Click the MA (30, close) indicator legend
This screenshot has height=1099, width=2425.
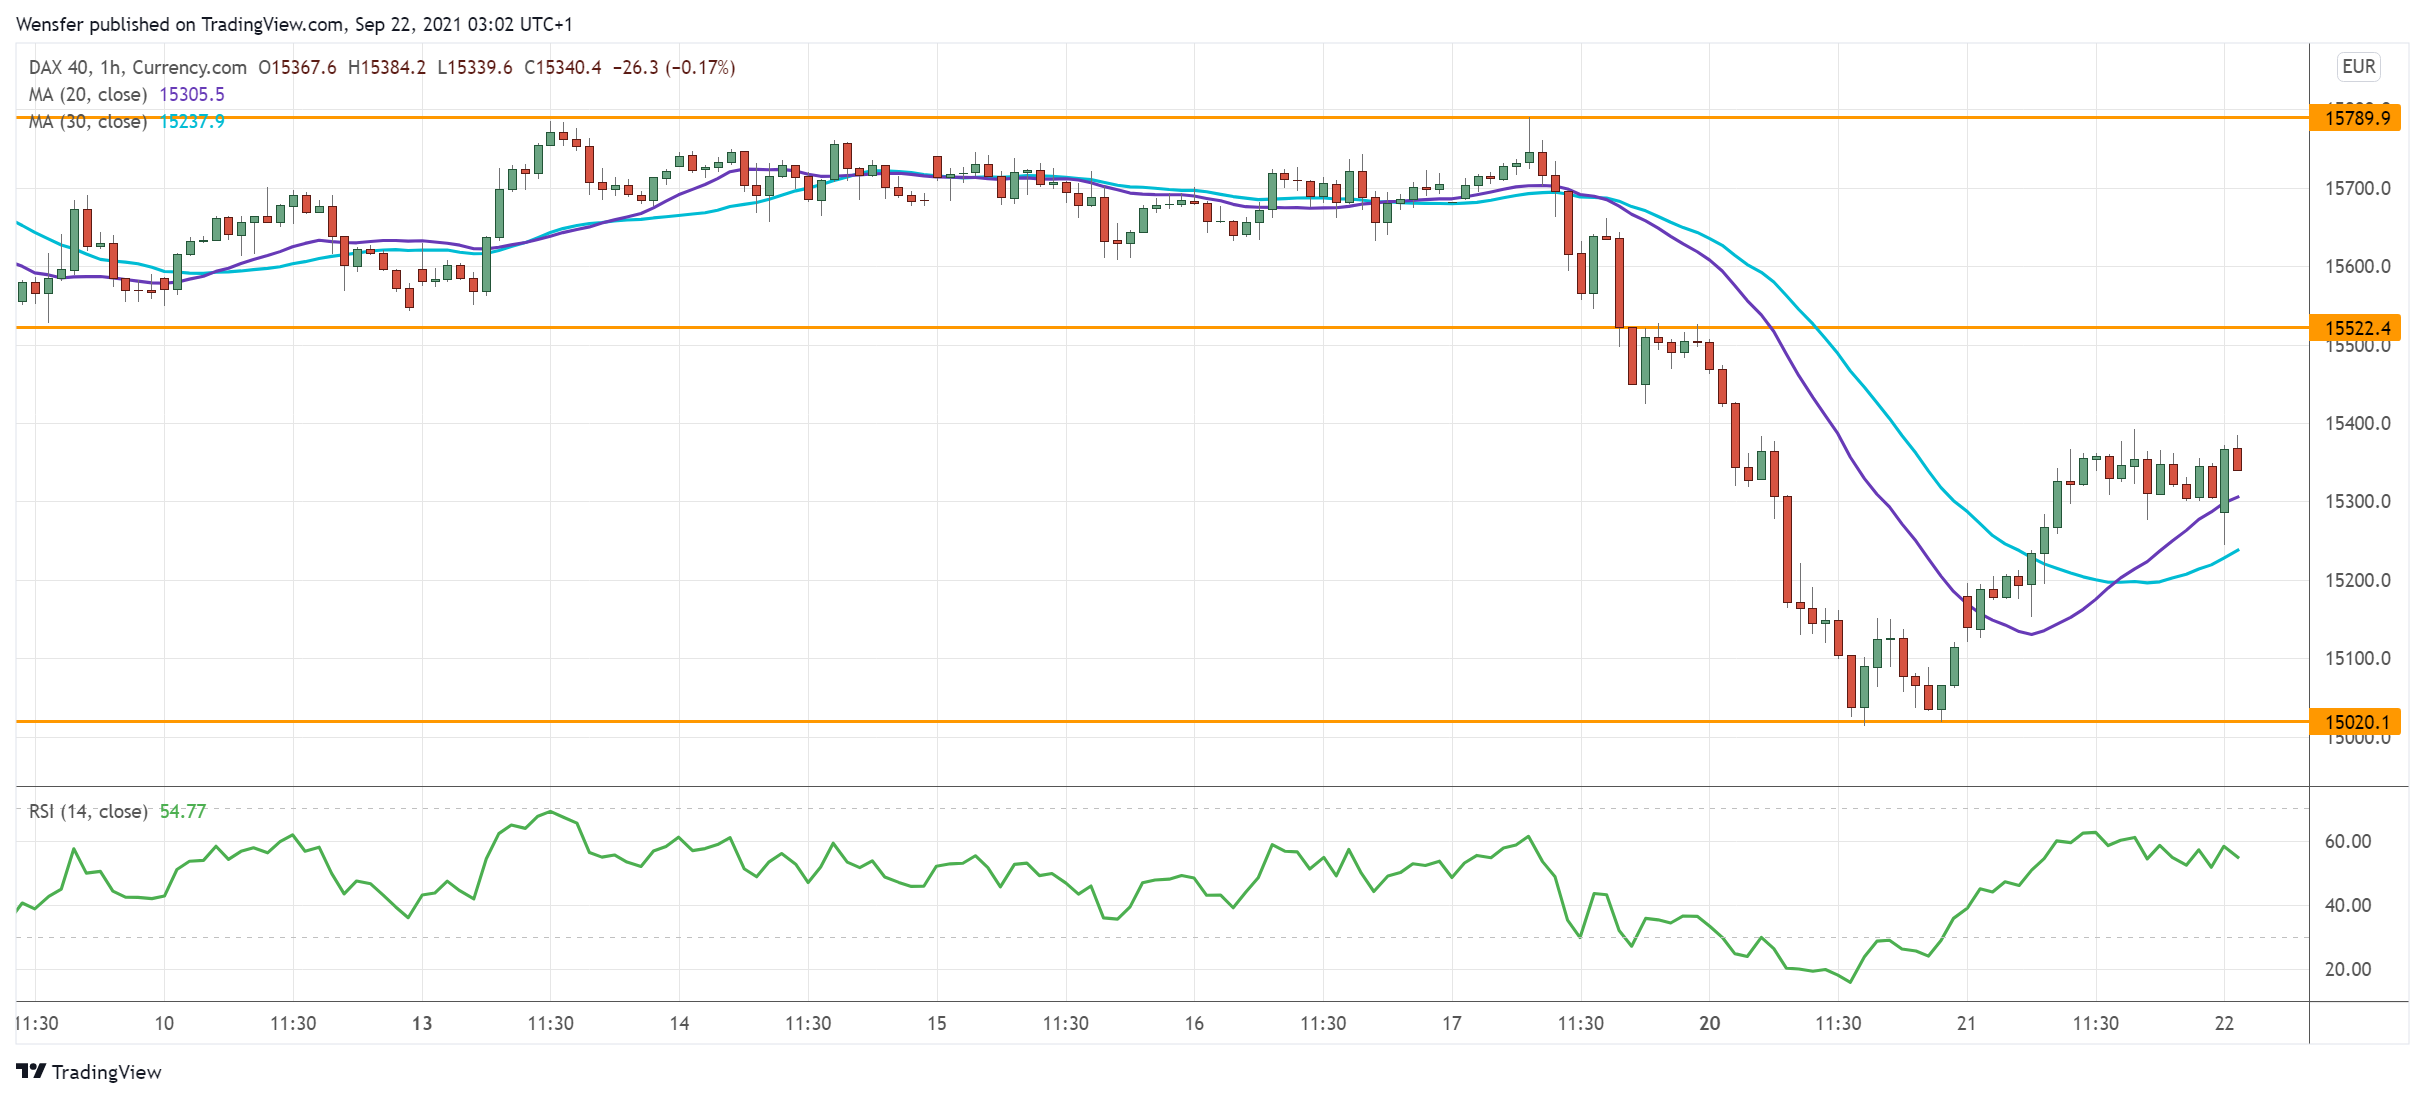click(x=88, y=121)
